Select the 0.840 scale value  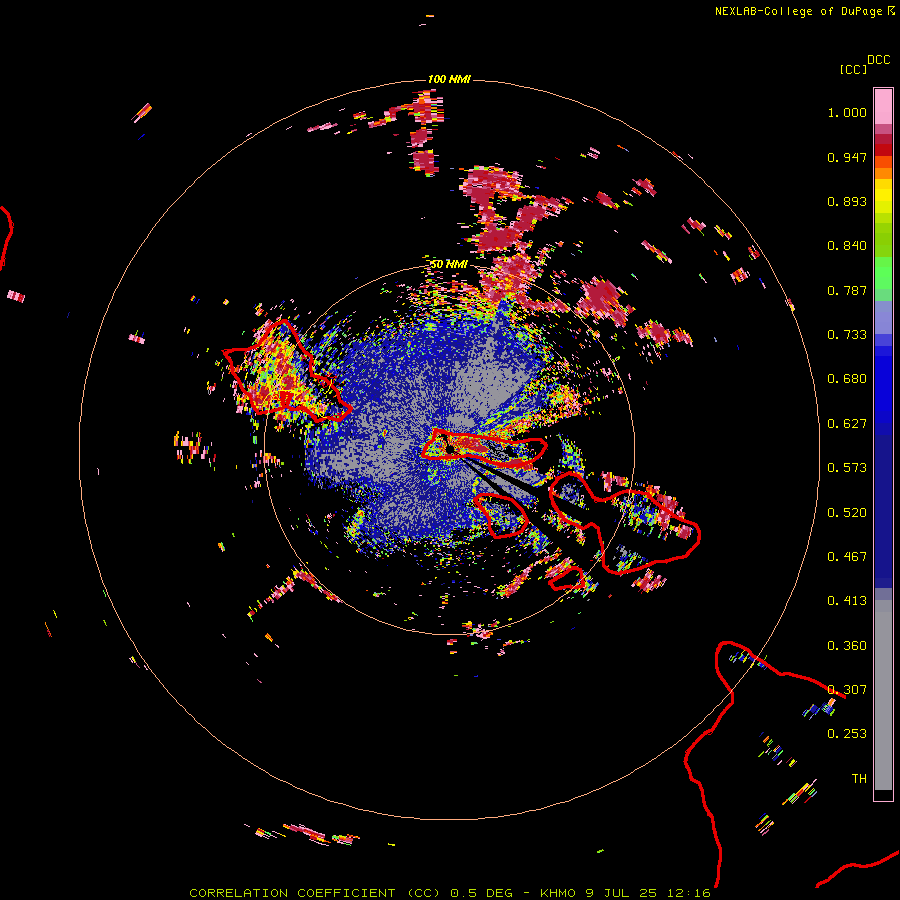pyautogui.click(x=847, y=246)
